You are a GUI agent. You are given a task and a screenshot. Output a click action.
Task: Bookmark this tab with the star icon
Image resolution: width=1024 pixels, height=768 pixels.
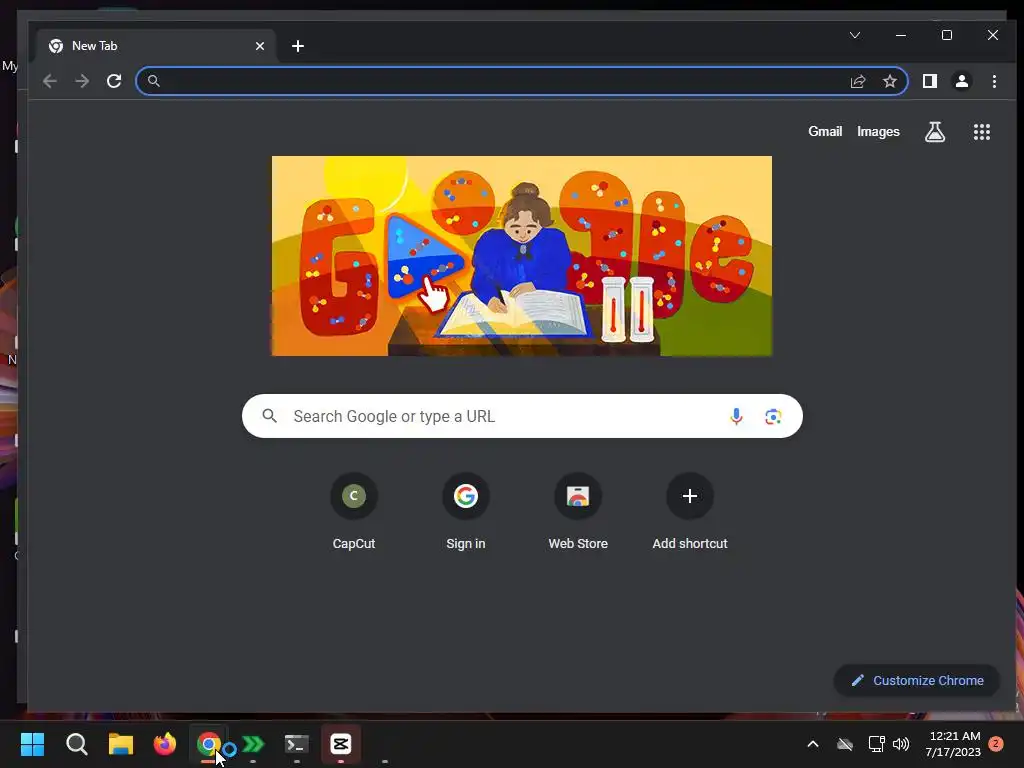(x=889, y=81)
